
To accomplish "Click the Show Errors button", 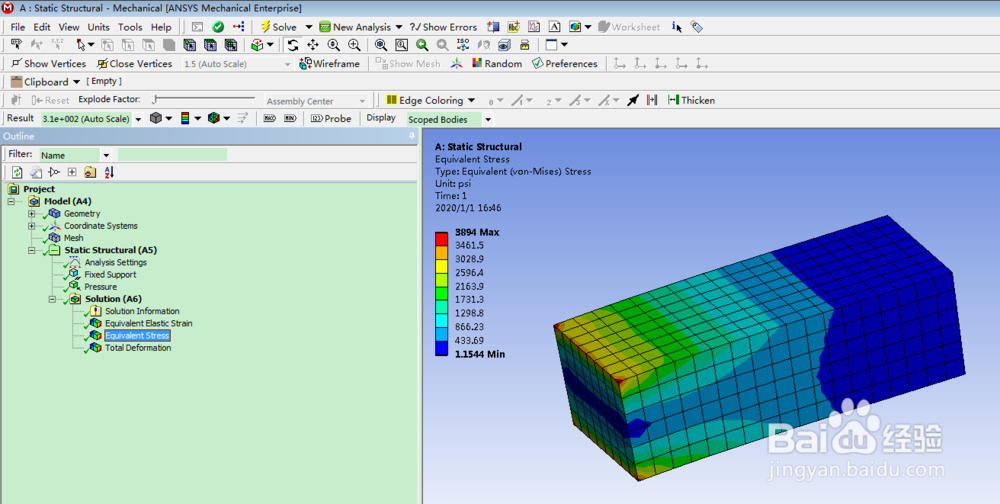I will (444, 27).
